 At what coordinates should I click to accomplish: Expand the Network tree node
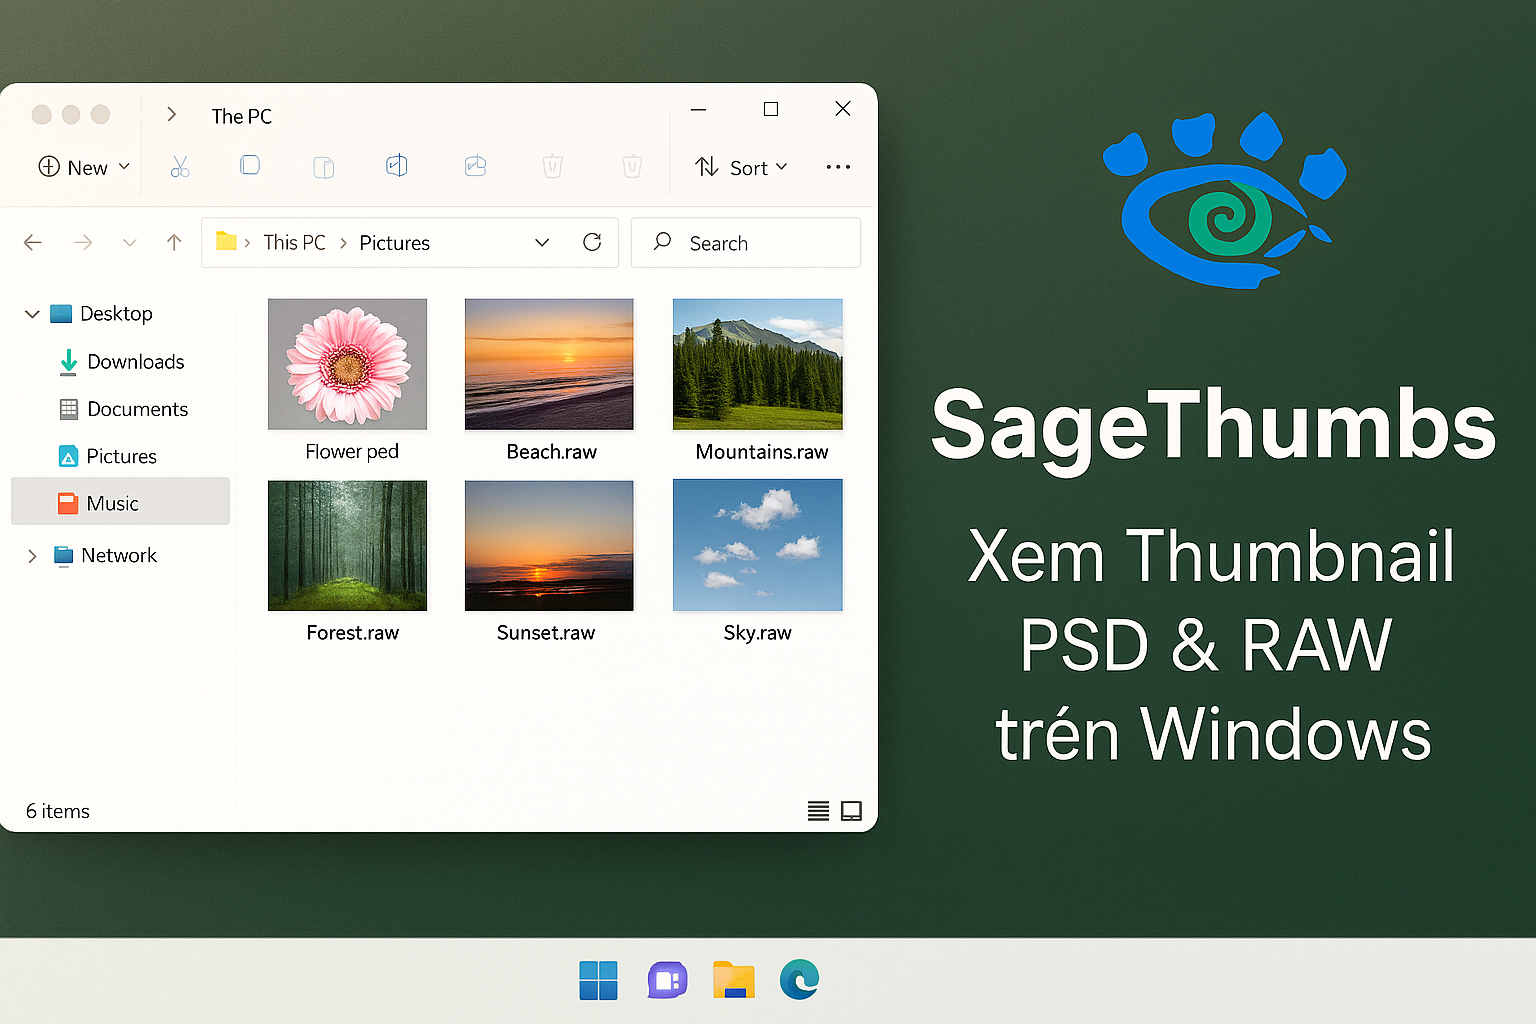(x=32, y=556)
